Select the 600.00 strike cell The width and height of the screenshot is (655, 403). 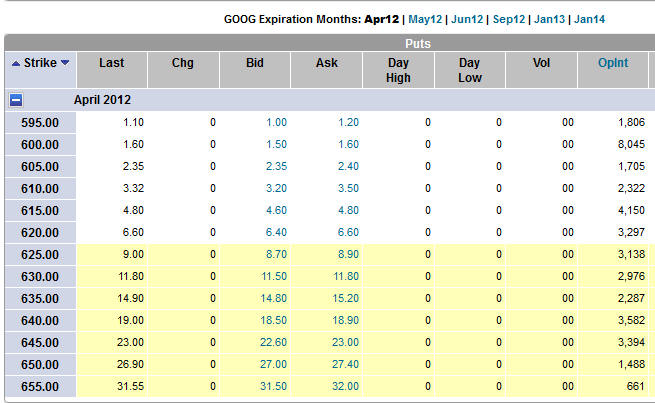click(40, 144)
